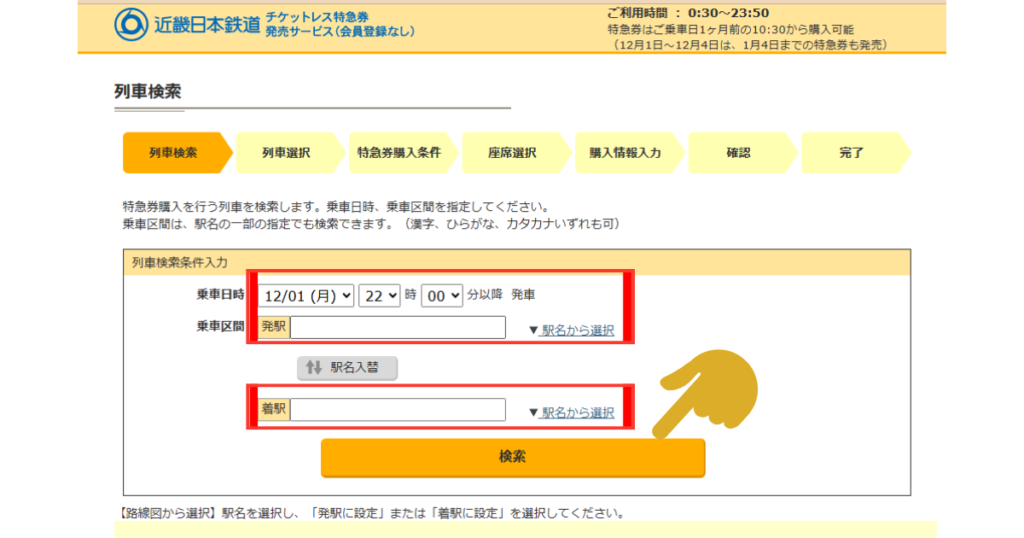Image resolution: width=1024 pixels, height=538 pixels.
Task: Jump to the 購入情報入力 step
Action: point(625,153)
